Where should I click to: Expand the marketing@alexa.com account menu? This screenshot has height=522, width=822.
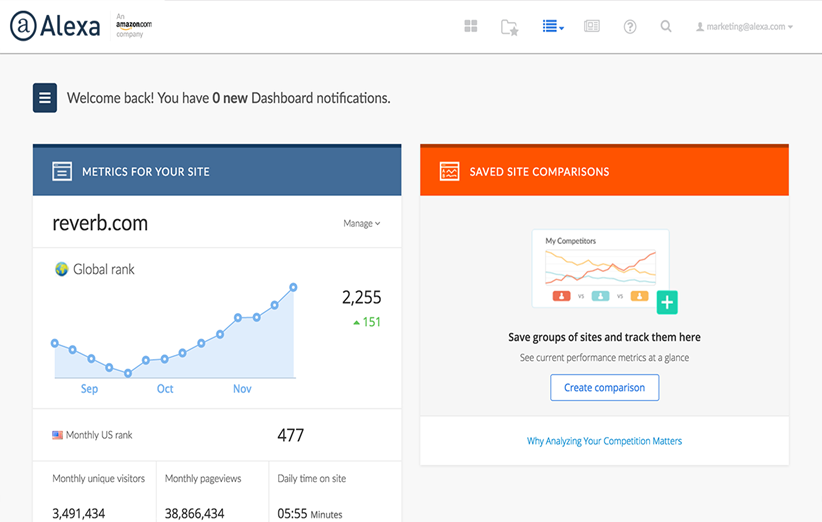[744, 27]
